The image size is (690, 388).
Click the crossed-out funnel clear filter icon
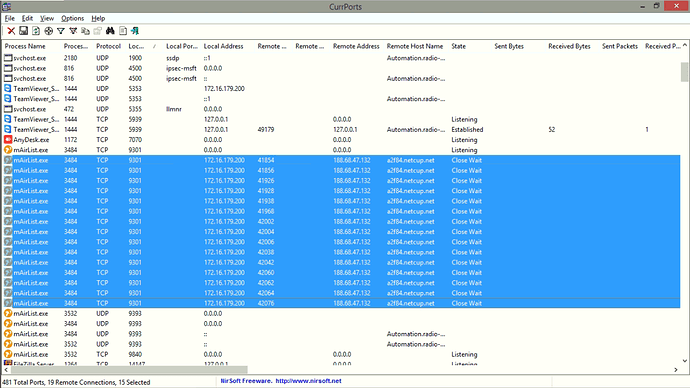pos(73,31)
